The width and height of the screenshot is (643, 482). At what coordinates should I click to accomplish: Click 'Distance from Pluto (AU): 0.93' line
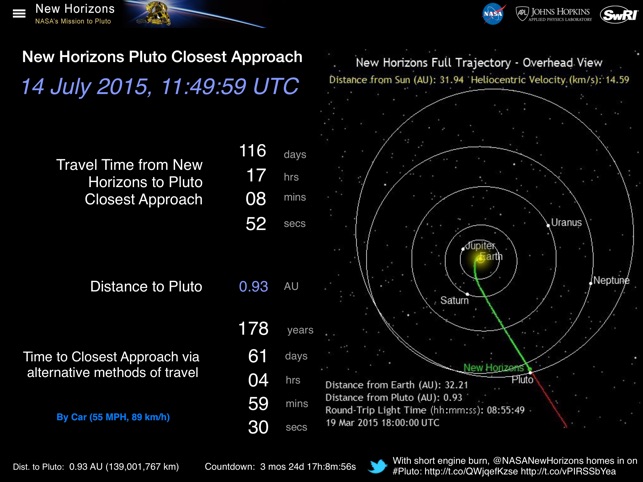coord(394,397)
